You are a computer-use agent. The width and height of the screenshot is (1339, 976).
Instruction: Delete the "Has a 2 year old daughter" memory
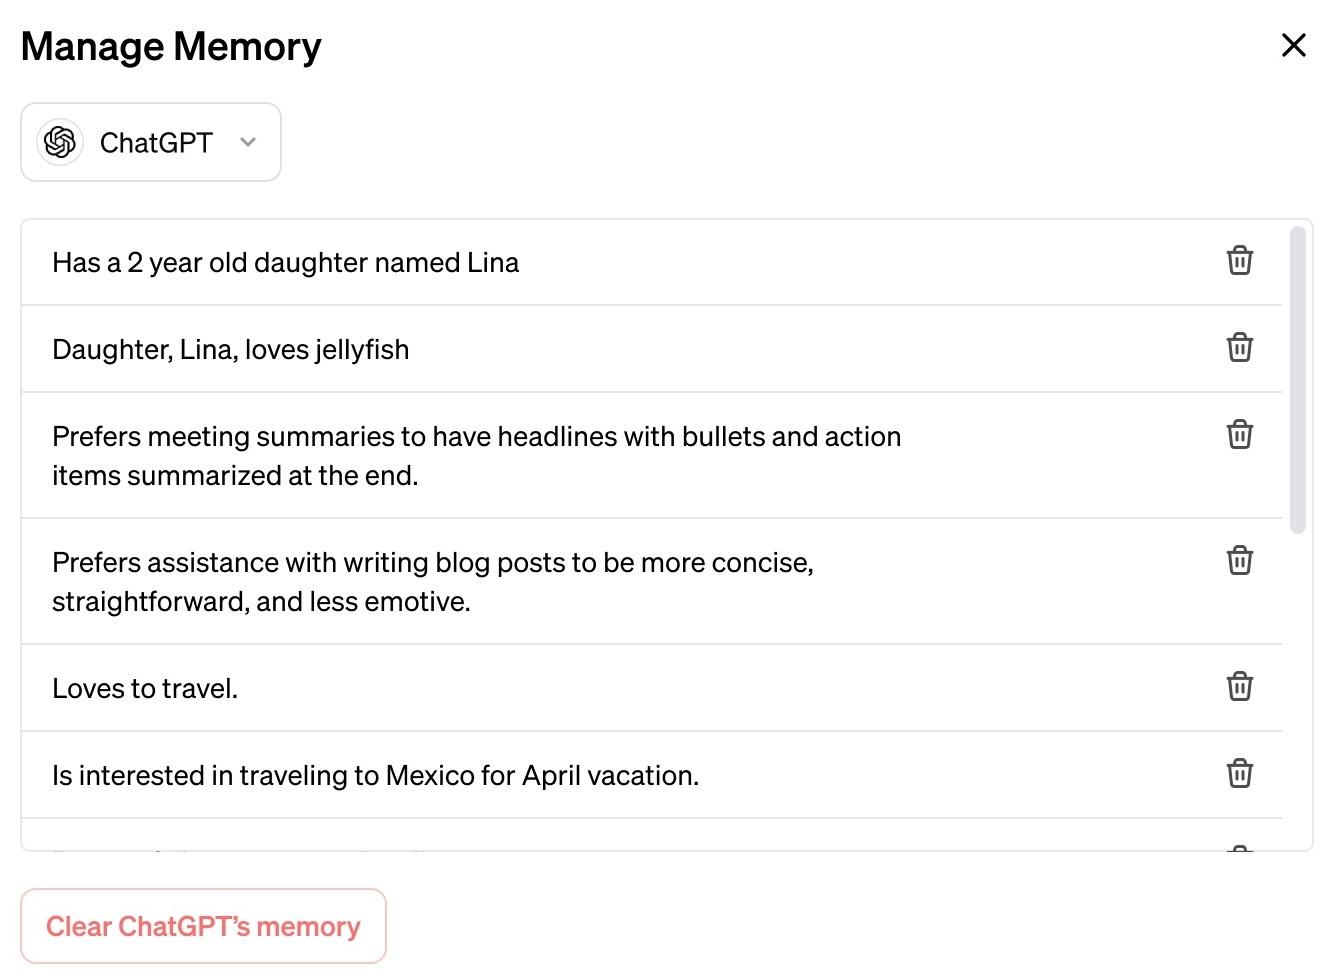click(1239, 261)
